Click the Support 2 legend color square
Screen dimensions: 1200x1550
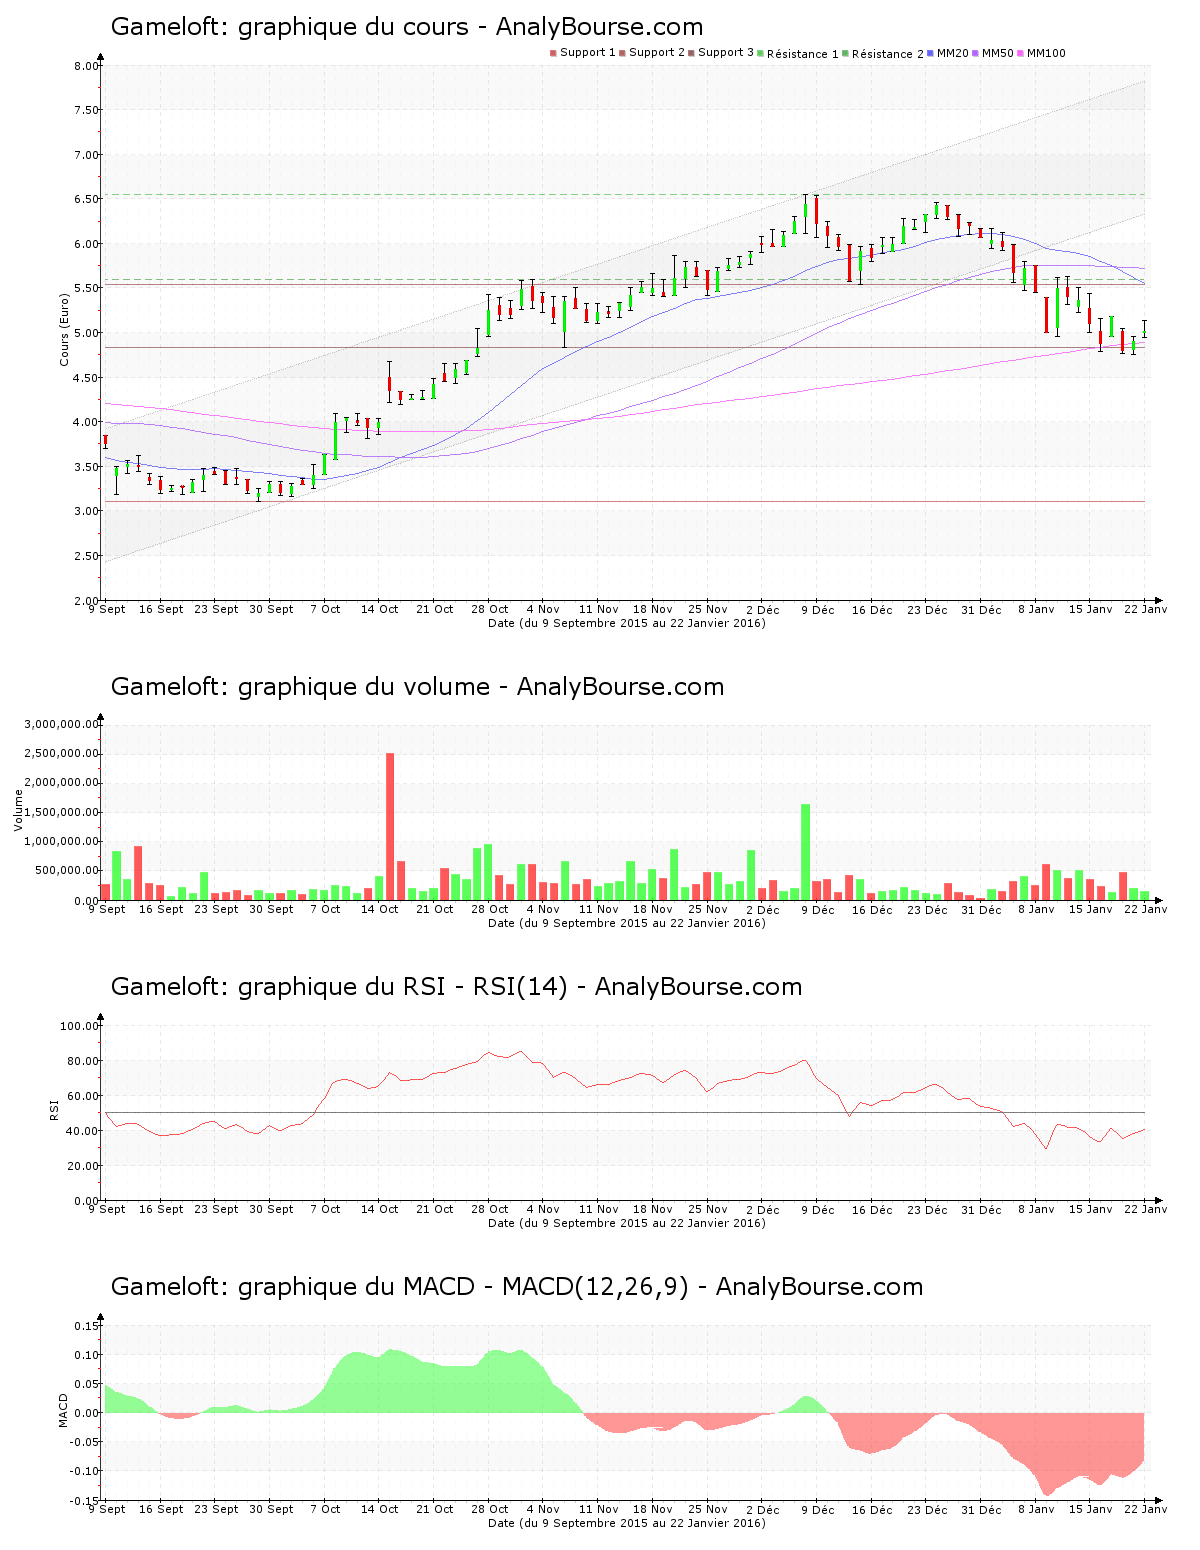click(x=622, y=53)
